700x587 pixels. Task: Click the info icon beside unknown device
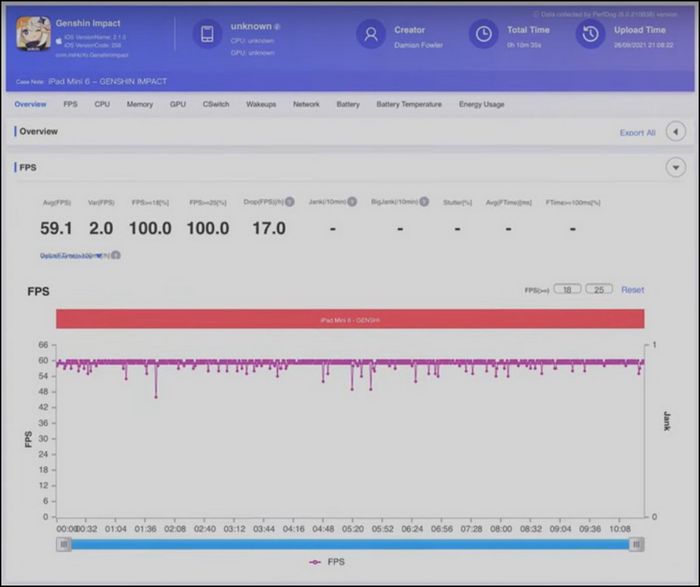tap(277, 27)
